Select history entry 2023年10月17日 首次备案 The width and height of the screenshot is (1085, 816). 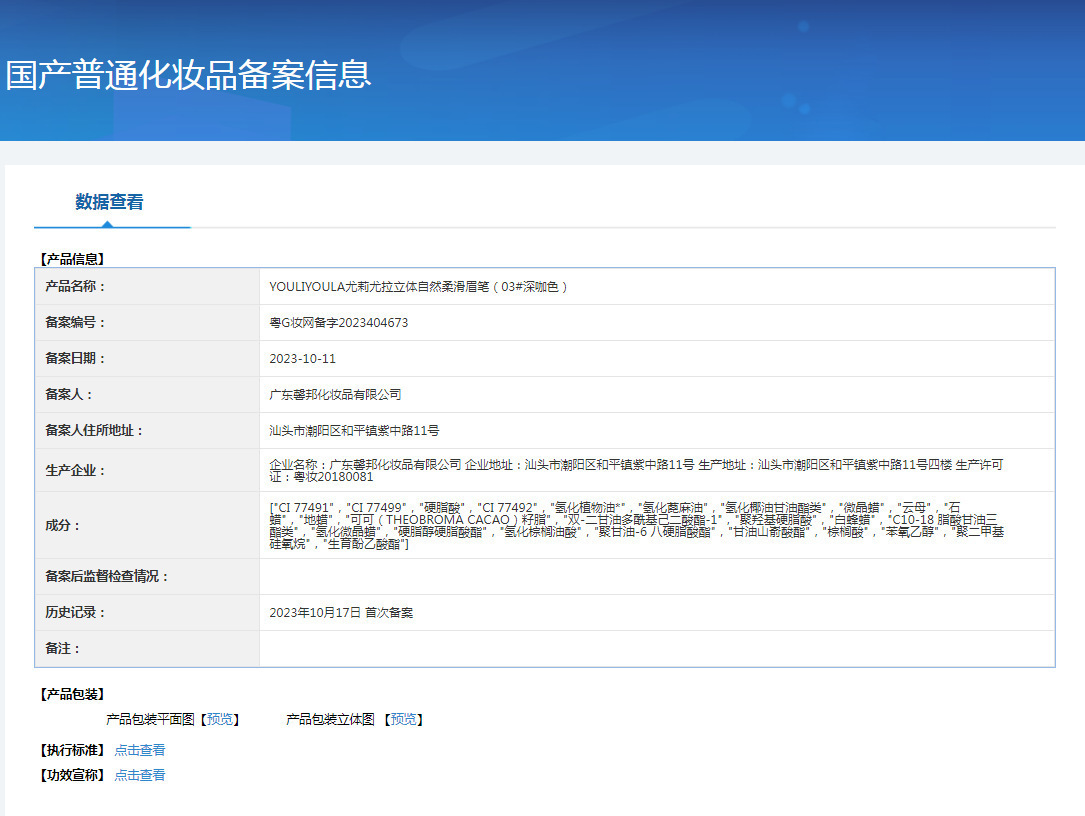(x=341, y=613)
